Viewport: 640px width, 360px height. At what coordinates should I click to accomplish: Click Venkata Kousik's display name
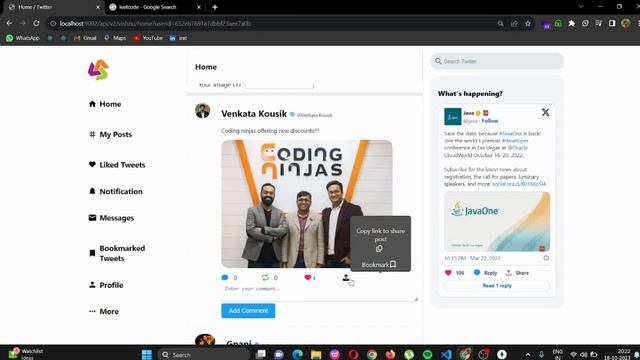(x=254, y=114)
